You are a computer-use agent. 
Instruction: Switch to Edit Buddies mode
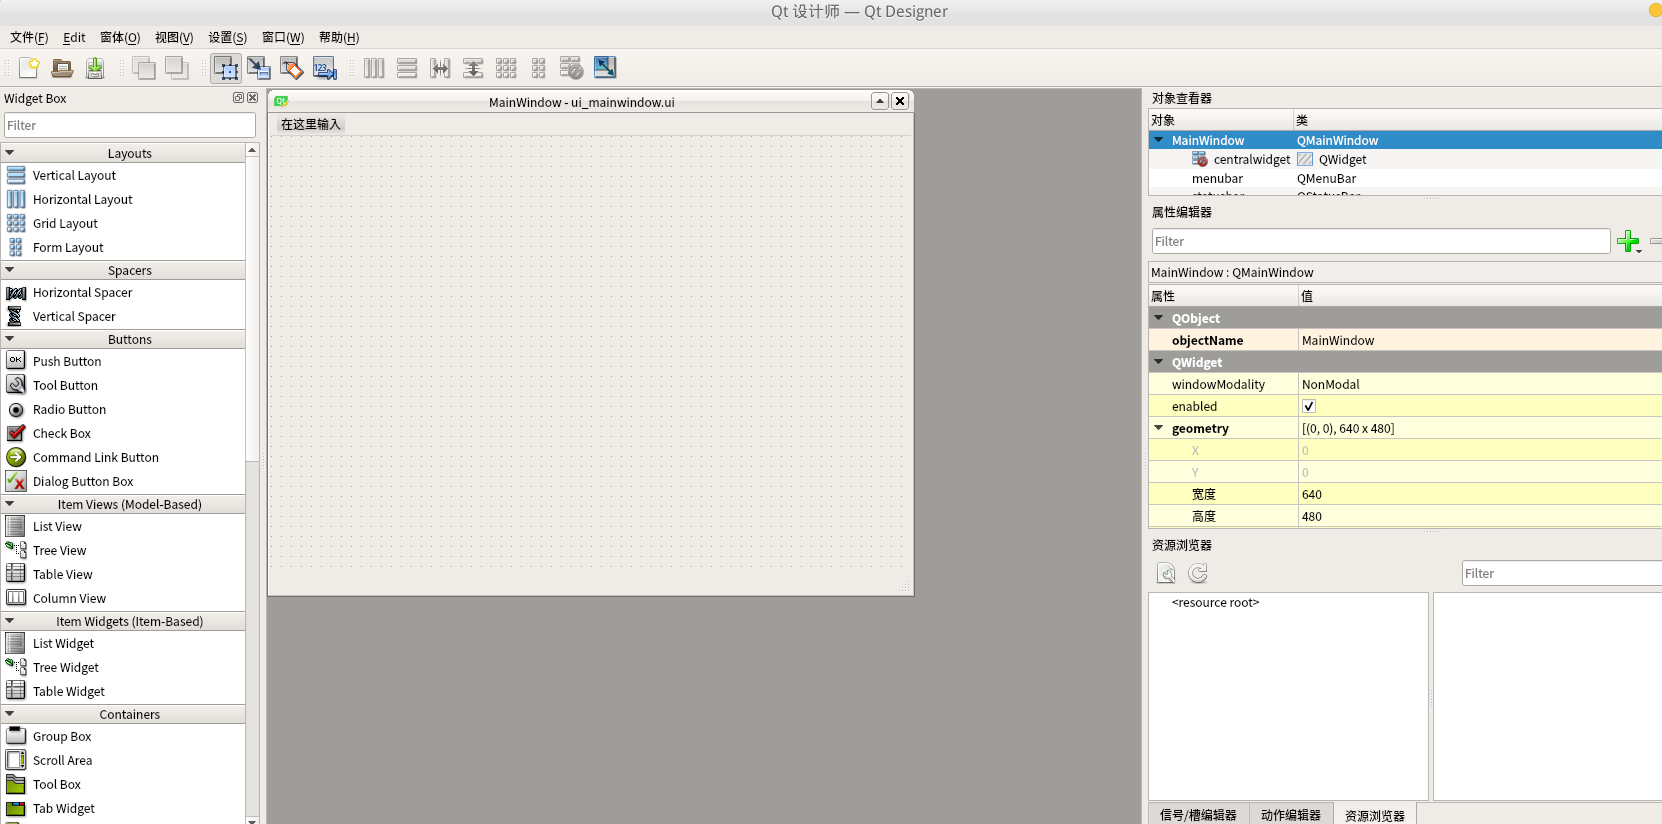click(x=292, y=68)
